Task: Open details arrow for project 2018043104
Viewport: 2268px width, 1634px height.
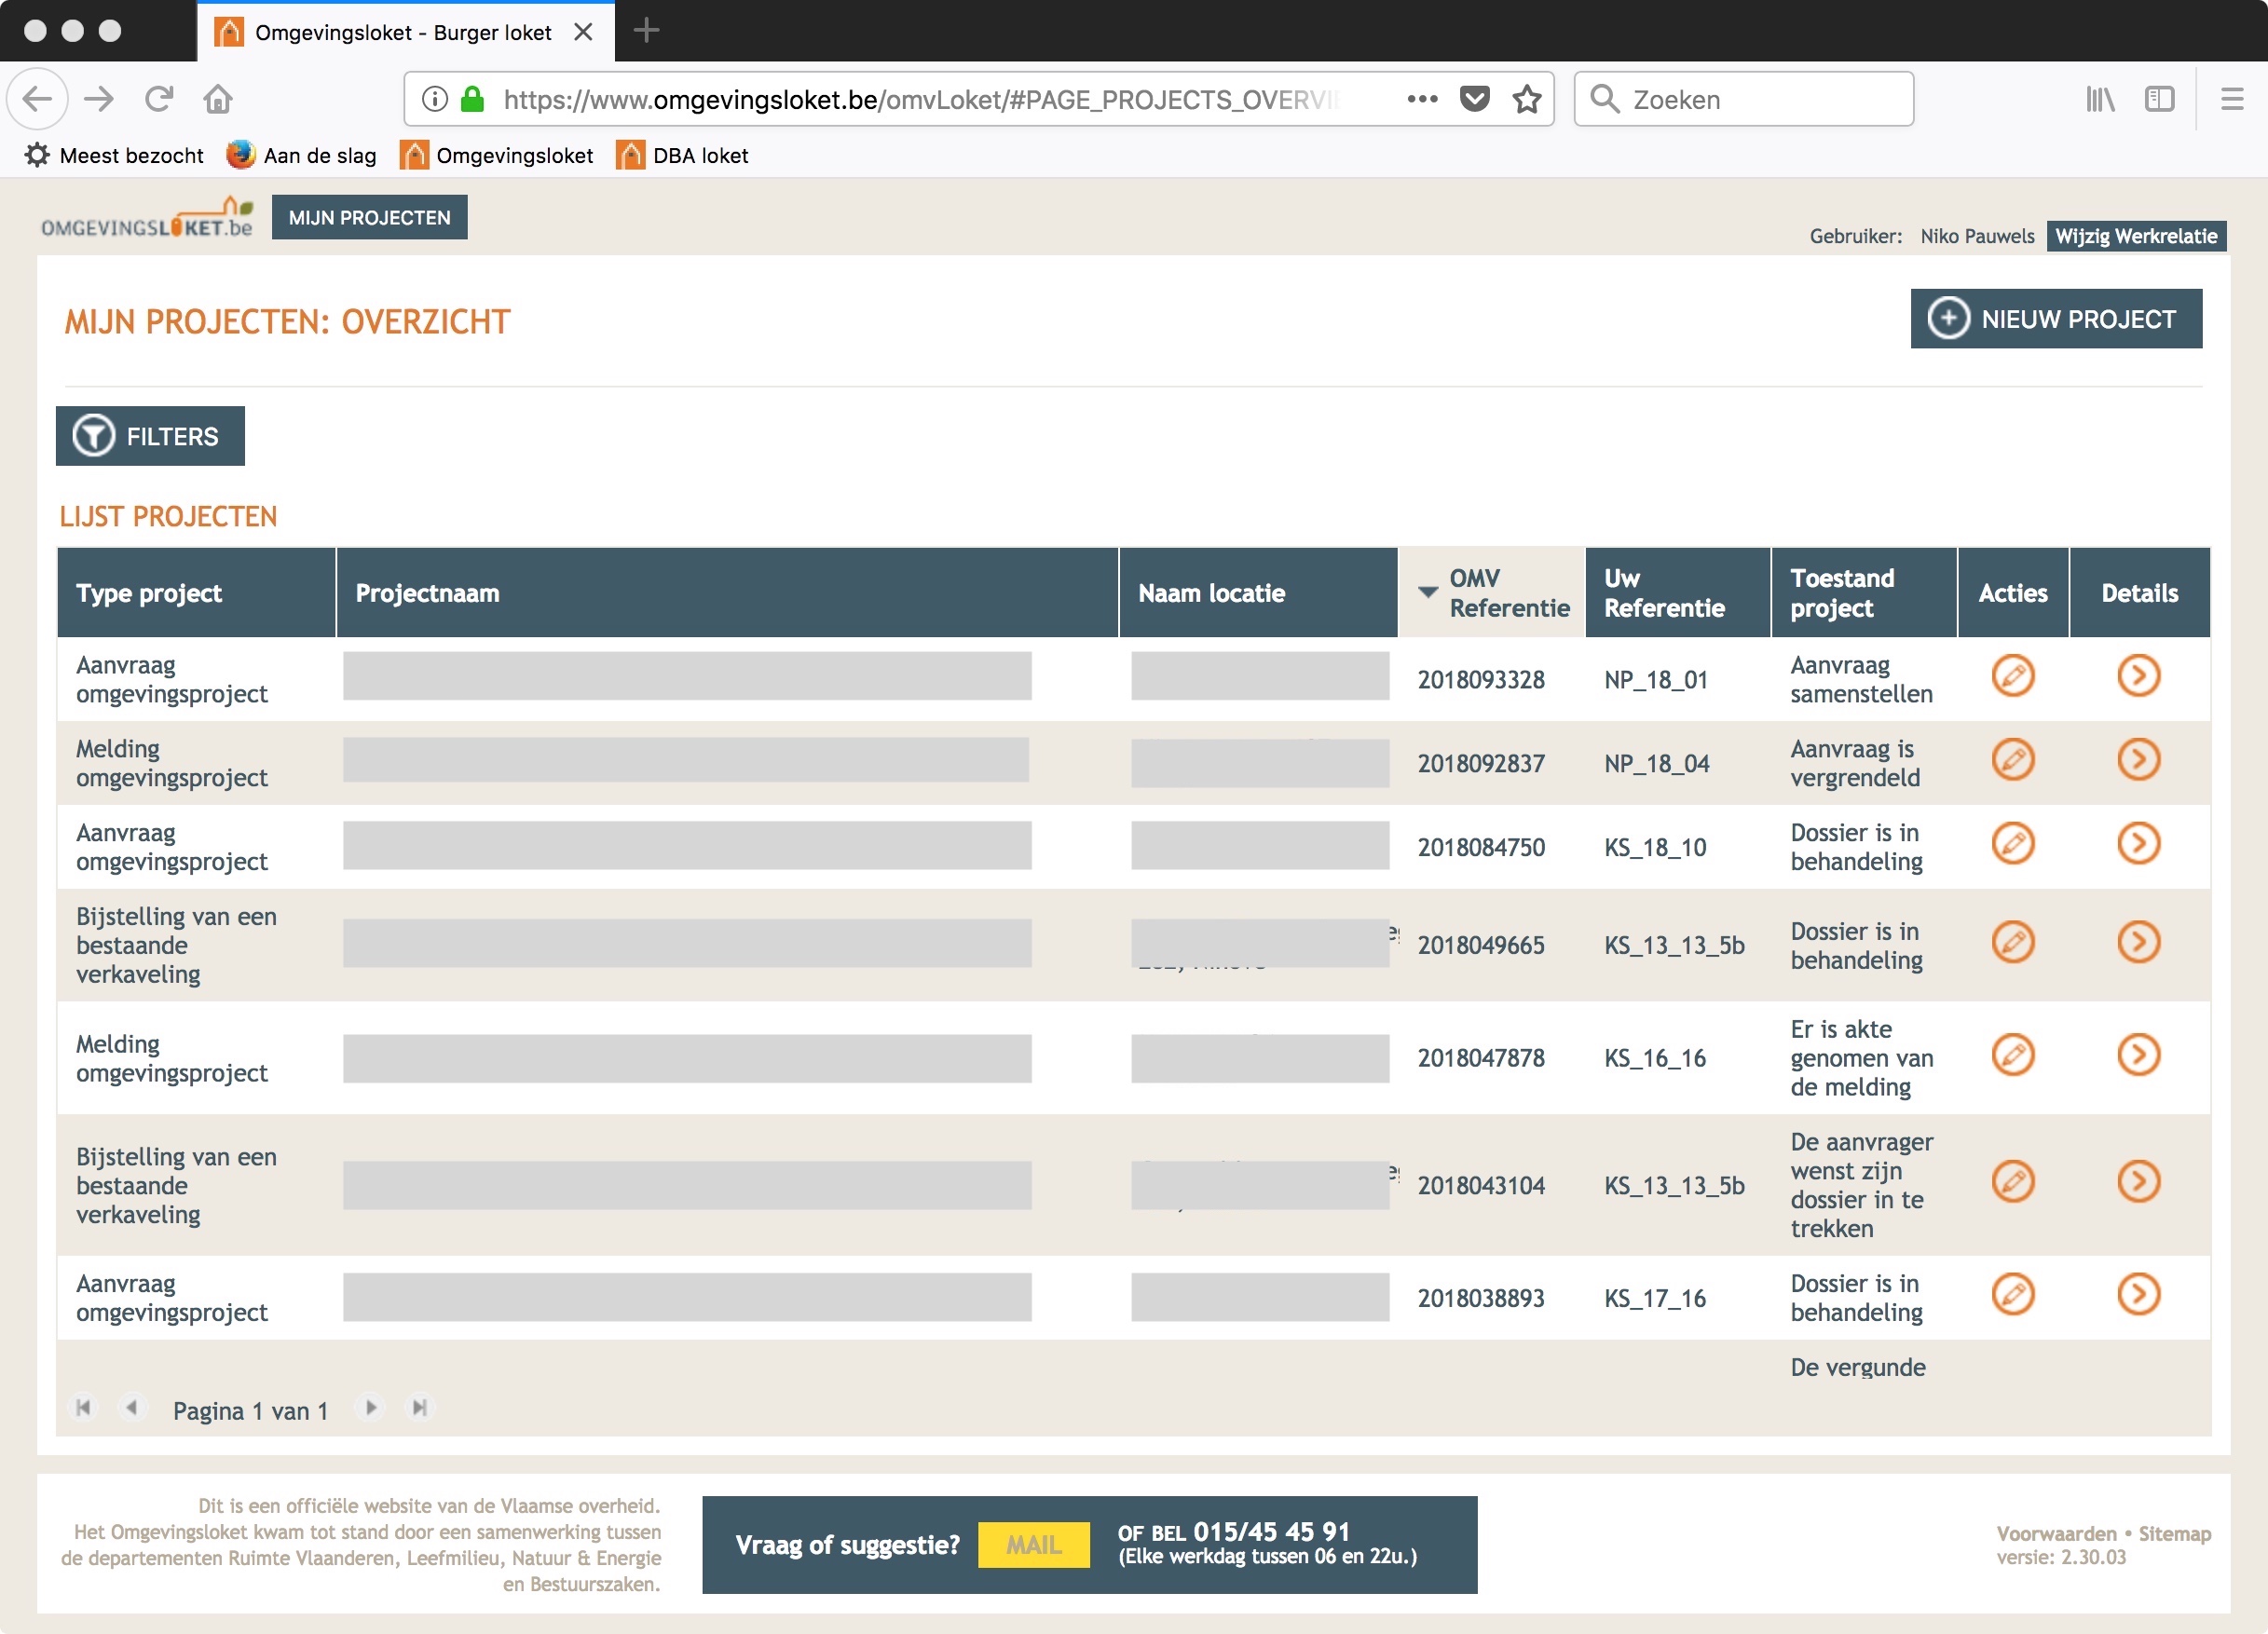Action: pyautogui.click(x=2138, y=1182)
